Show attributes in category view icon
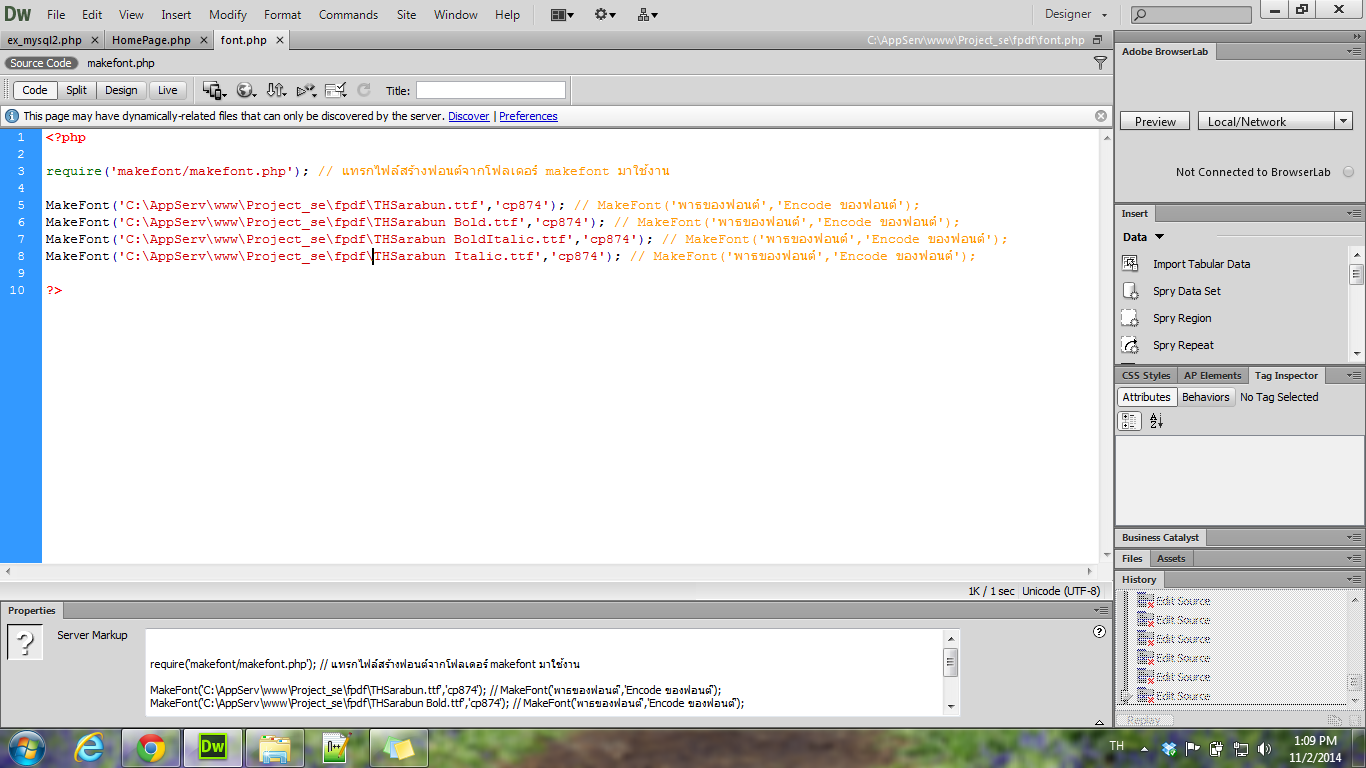 [1129, 422]
